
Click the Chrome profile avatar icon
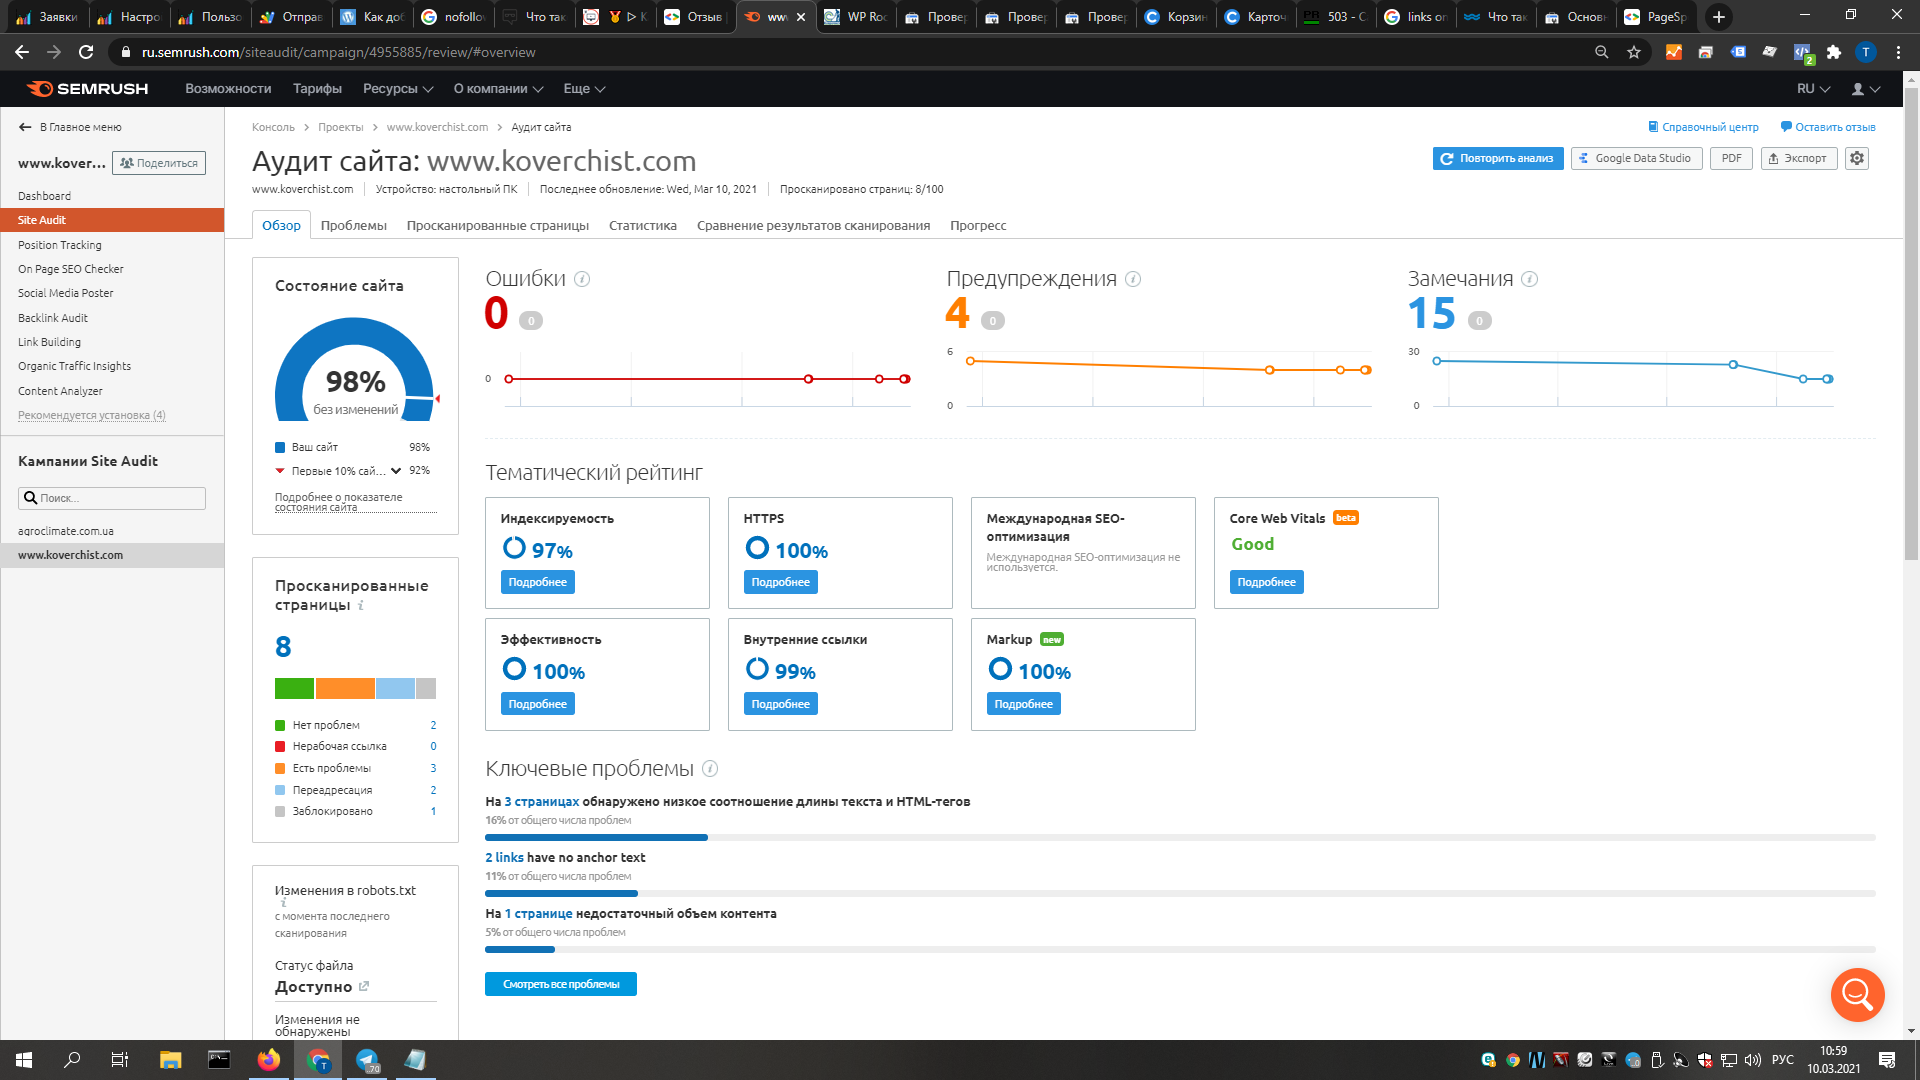click(x=1866, y=52)
